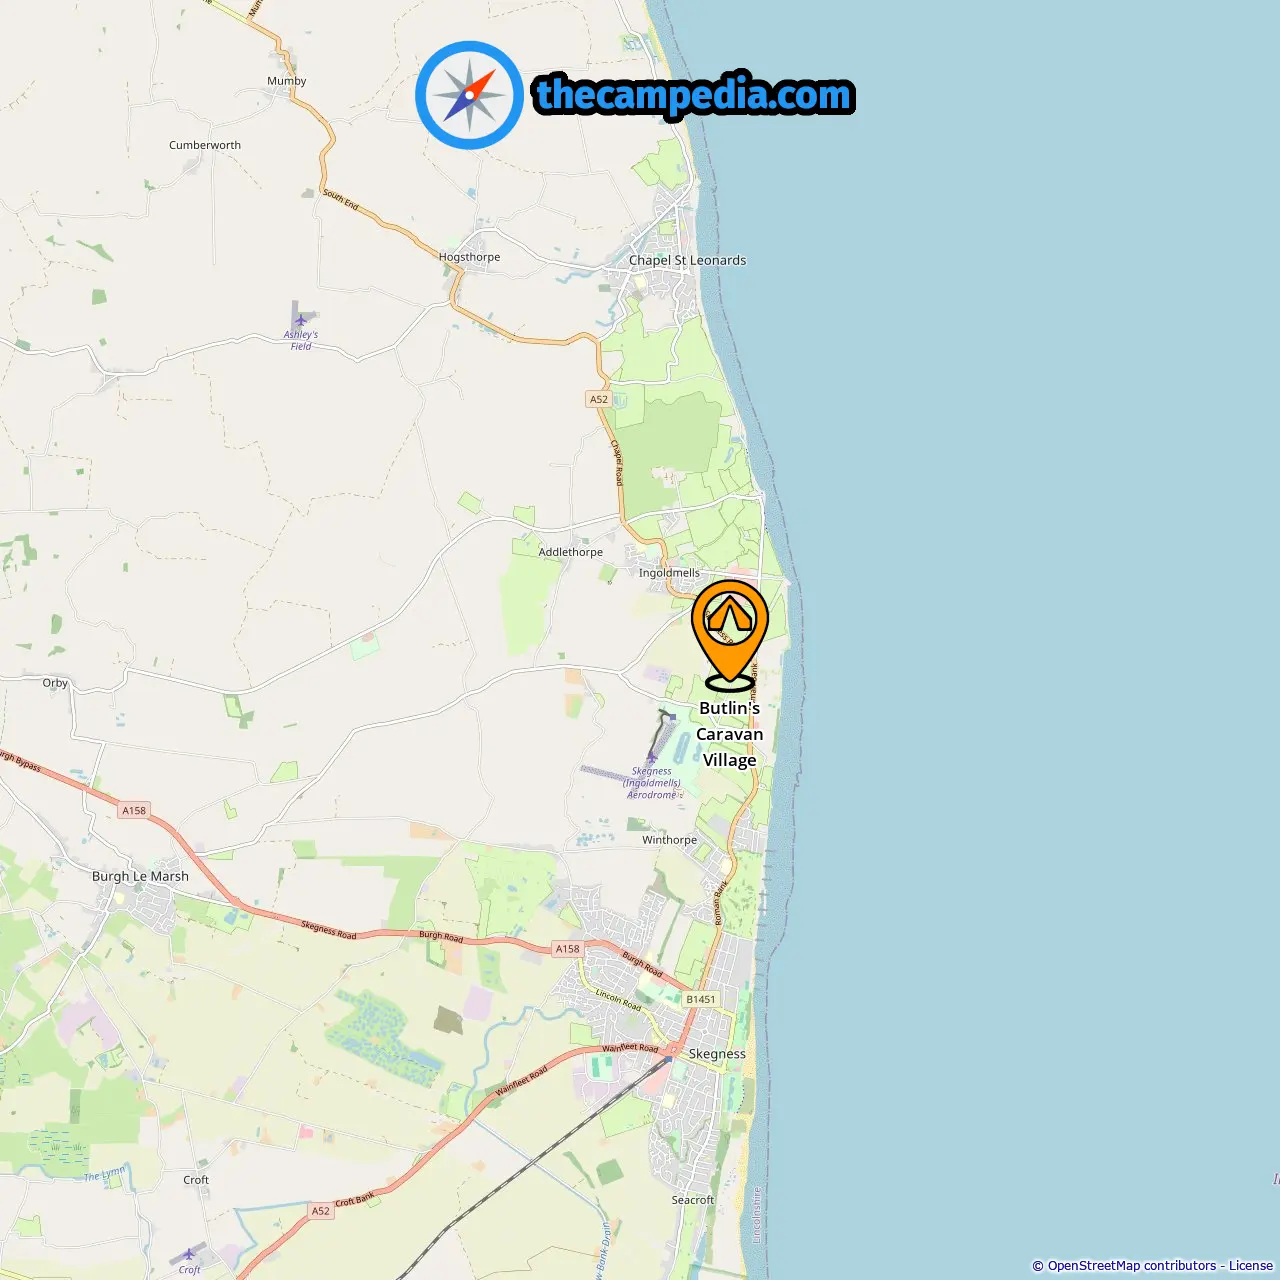Click the B1451 road shield in Skegness
The height and width of the screenshot is (1280, 1280).
701,999
